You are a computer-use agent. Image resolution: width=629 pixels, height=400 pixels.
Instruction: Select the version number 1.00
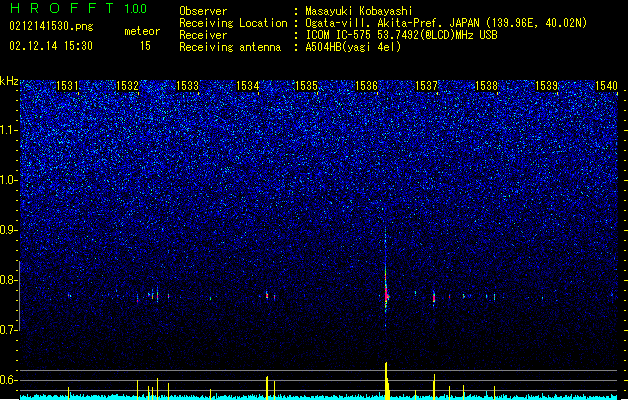pos(136,9)
